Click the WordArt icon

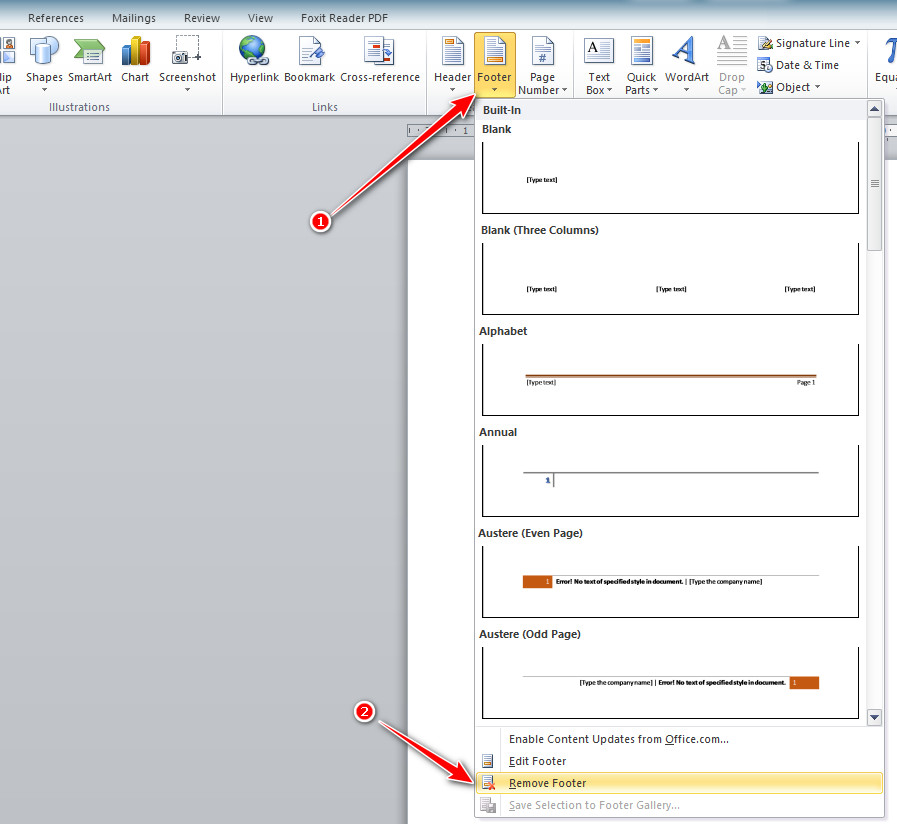tap(686, 51)
